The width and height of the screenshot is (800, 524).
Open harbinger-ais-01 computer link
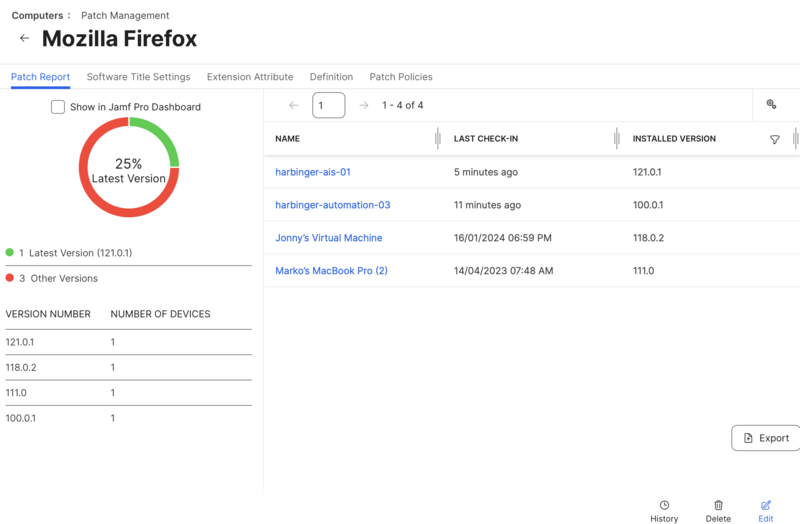point(313,172)
